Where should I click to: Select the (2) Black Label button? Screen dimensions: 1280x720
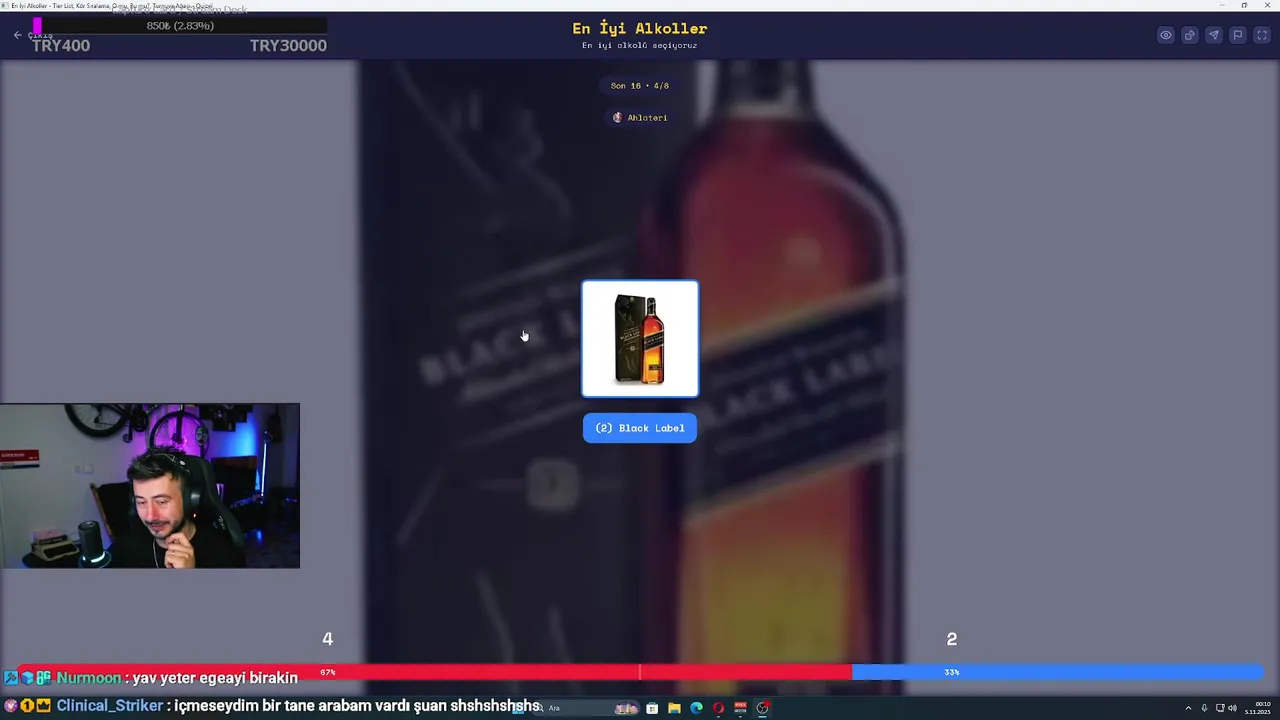[x=640, y=428]
